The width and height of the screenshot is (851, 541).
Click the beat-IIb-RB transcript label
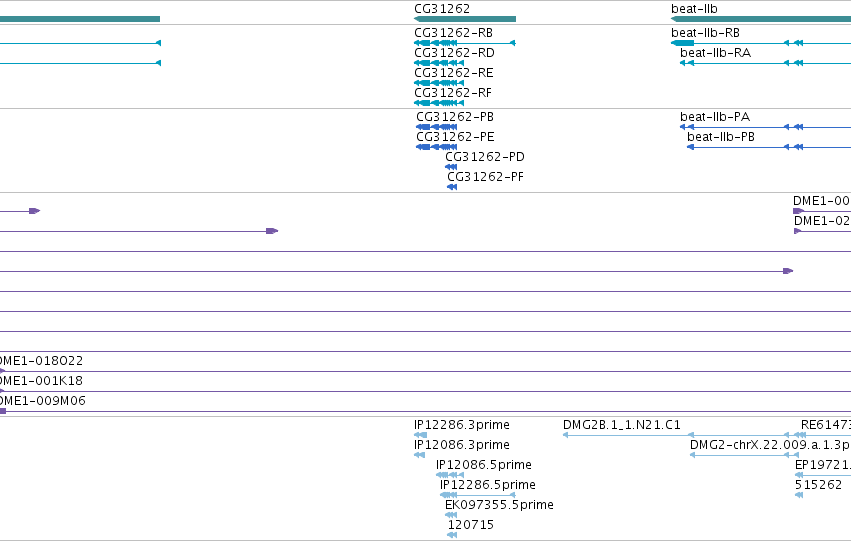tap(705, 33)
